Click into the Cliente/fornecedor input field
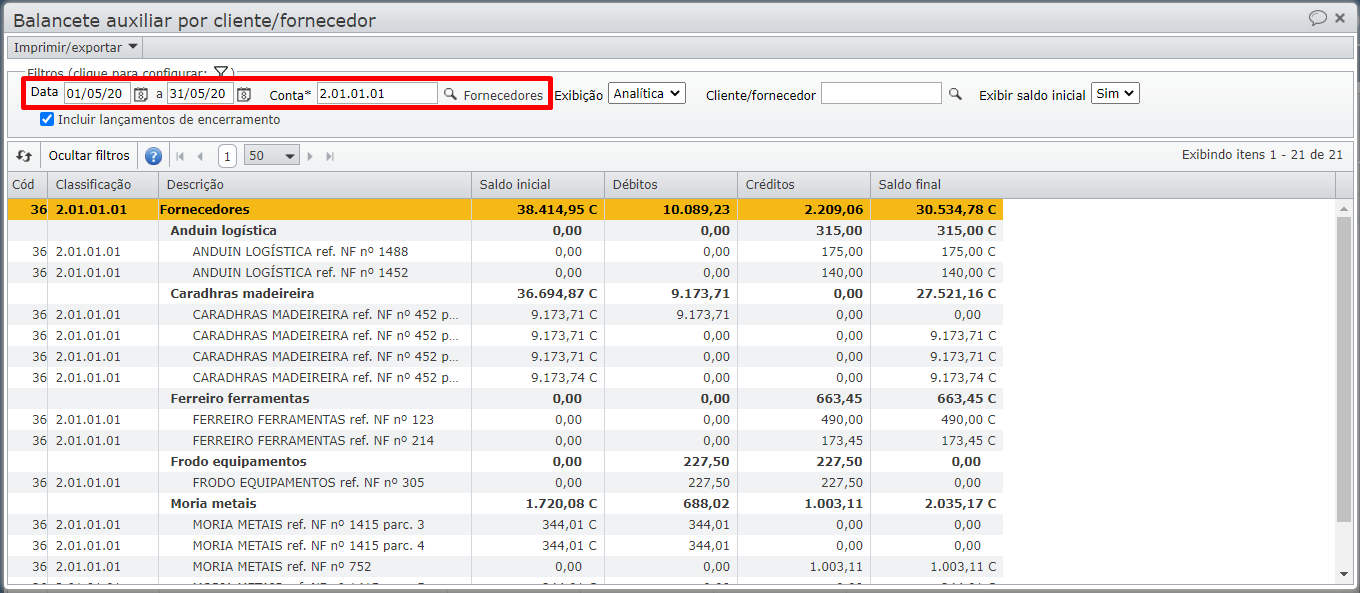 point(880,94)
